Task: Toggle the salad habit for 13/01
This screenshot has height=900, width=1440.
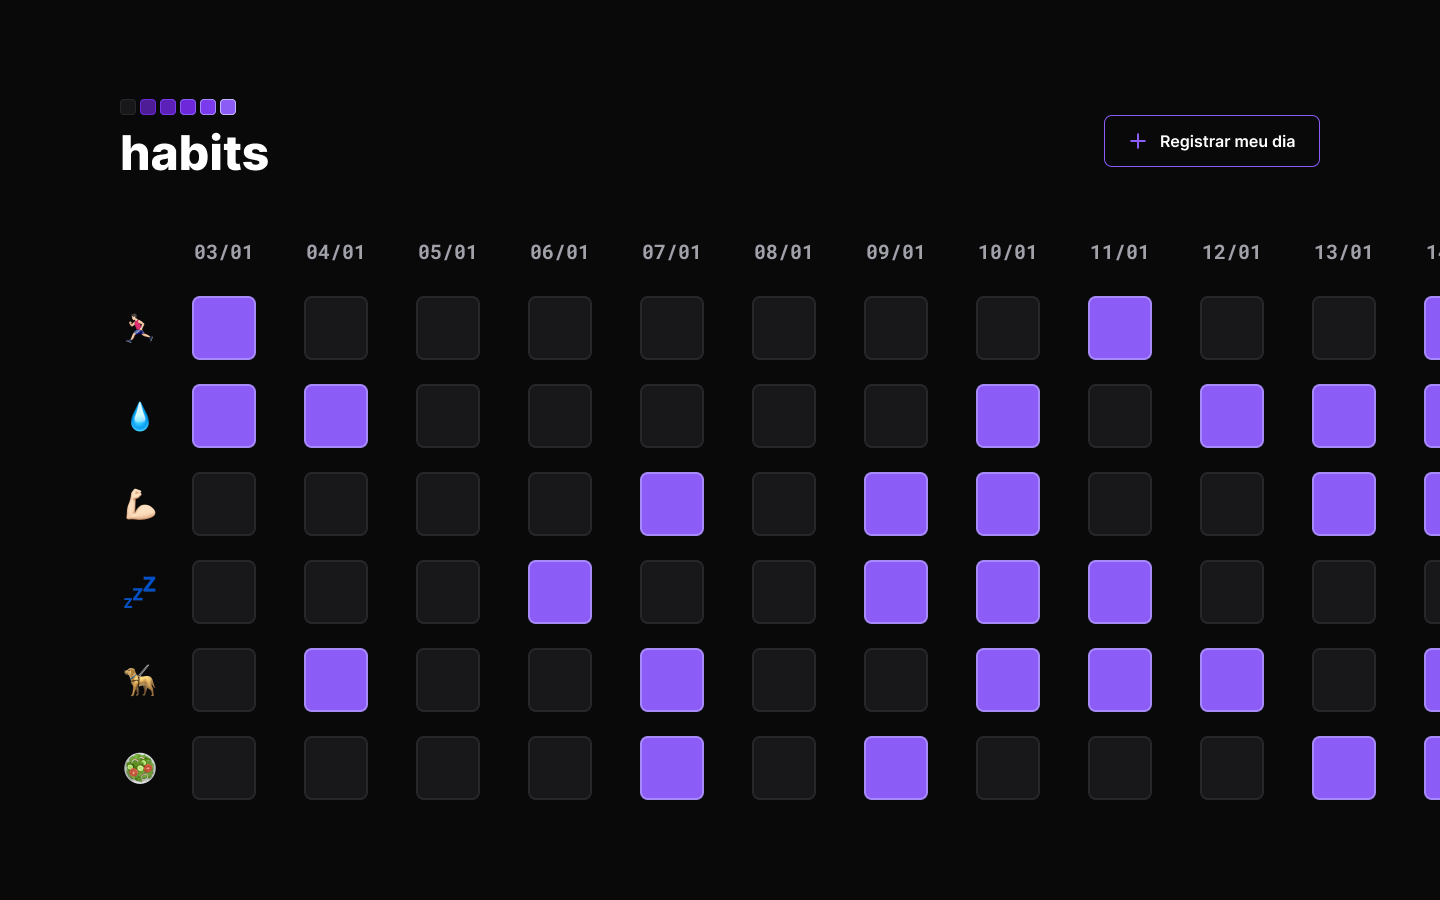Action: point(1344,768)
